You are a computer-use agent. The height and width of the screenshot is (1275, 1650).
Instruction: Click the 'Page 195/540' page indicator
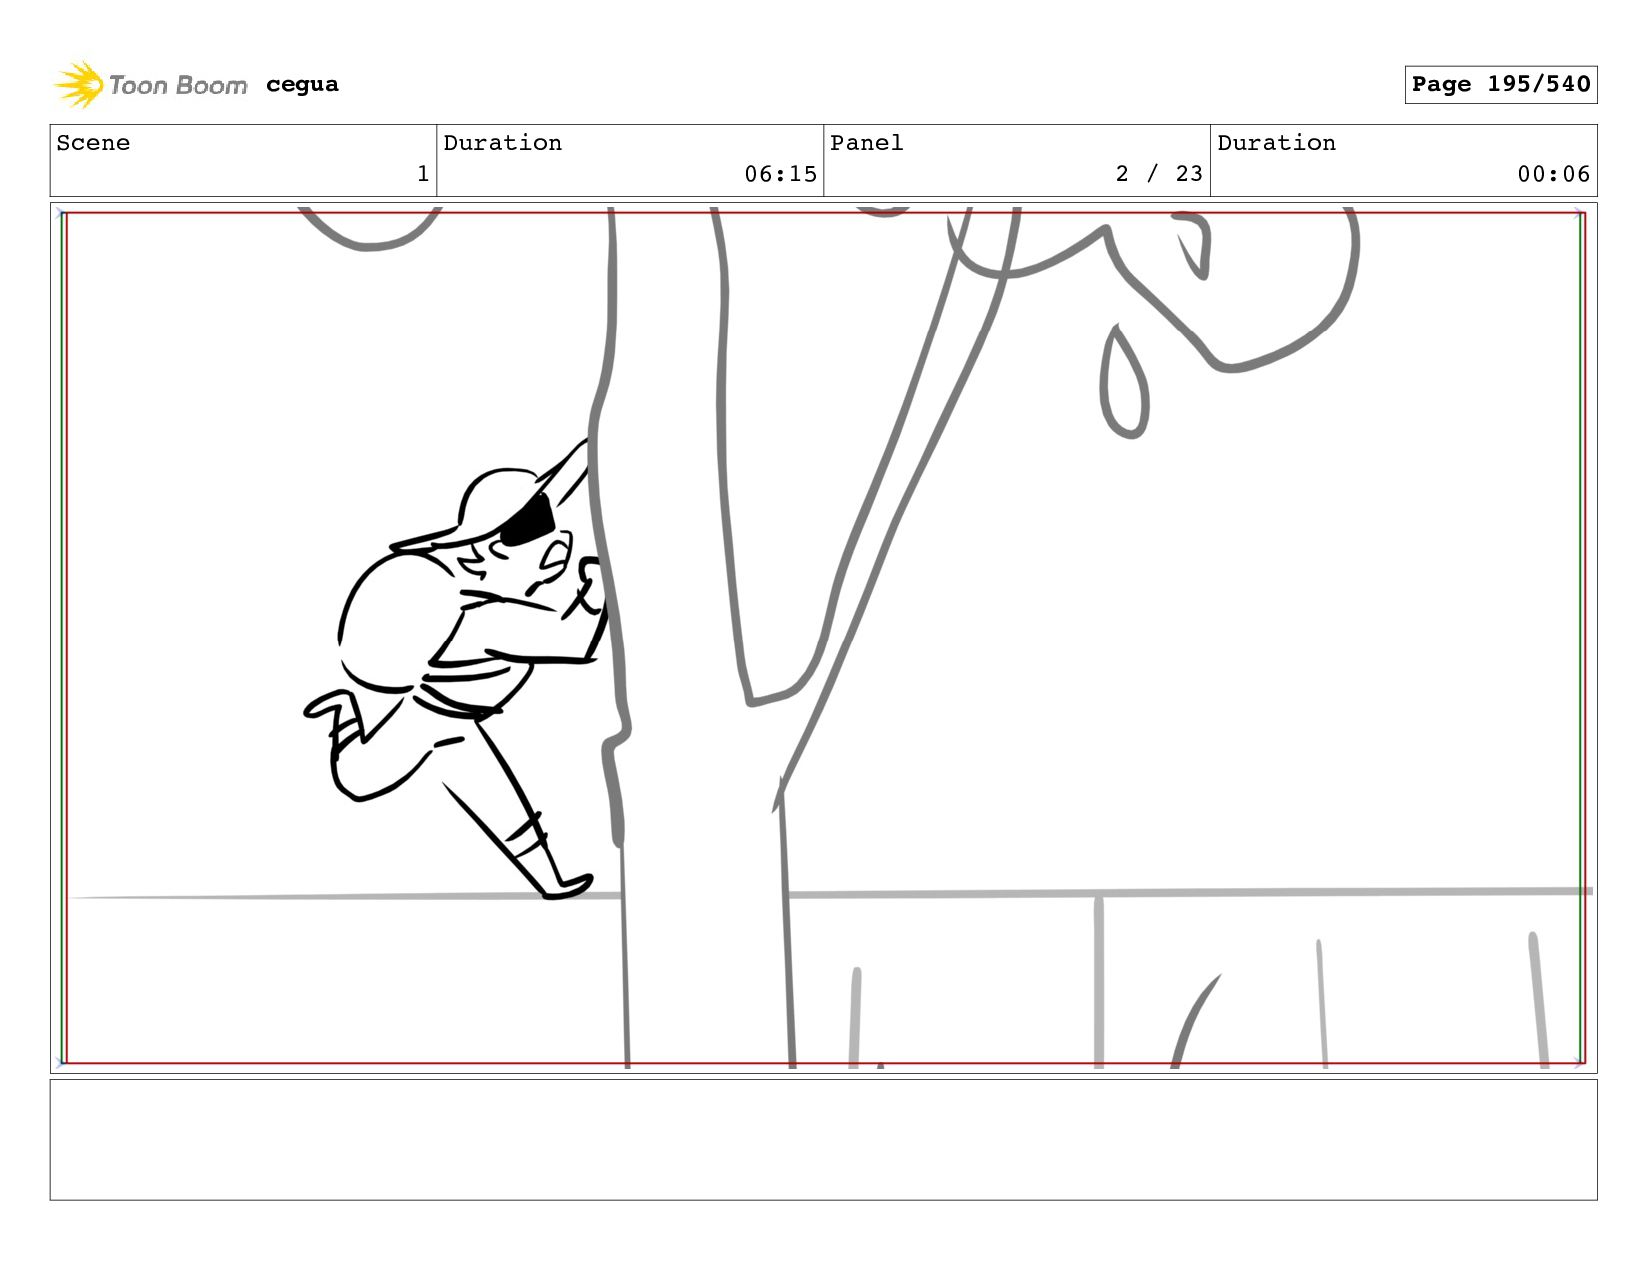coord(1500,85)
